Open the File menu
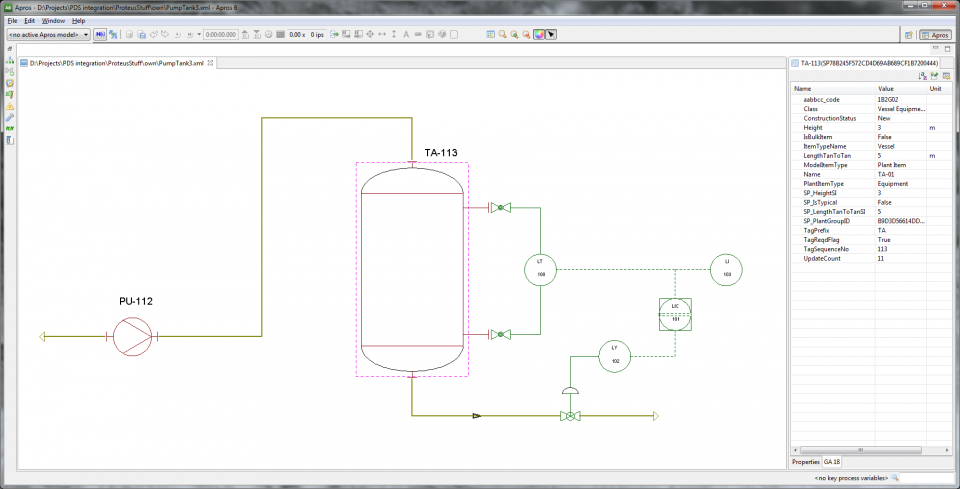960x489 pixels. (12, 21)
